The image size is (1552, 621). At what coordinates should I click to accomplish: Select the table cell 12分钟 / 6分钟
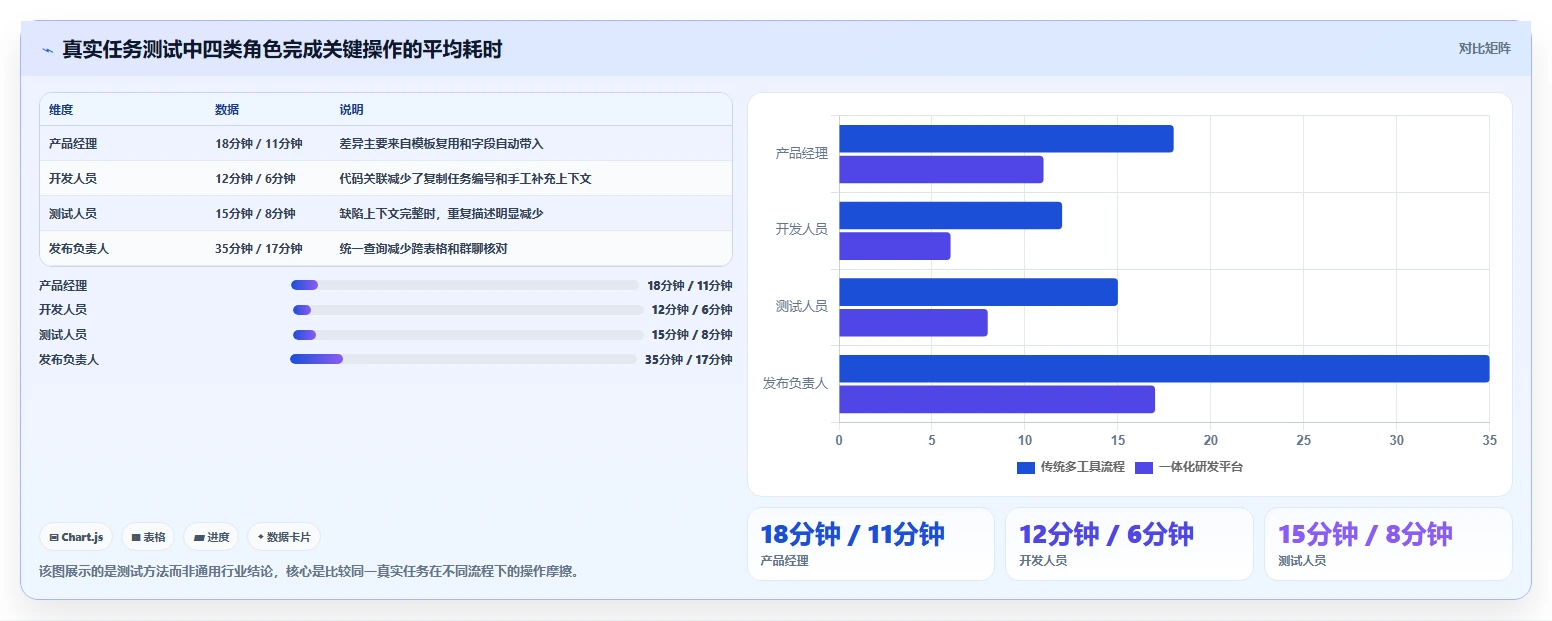click(x=255, y=179)
